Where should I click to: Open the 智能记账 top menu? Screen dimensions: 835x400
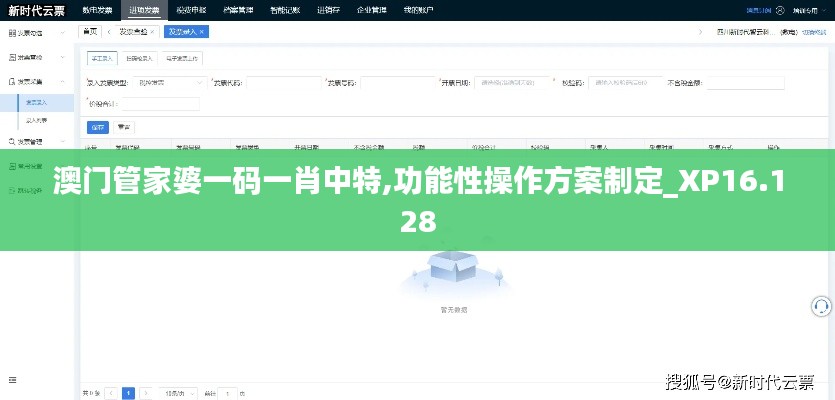(x=285, y=10)
